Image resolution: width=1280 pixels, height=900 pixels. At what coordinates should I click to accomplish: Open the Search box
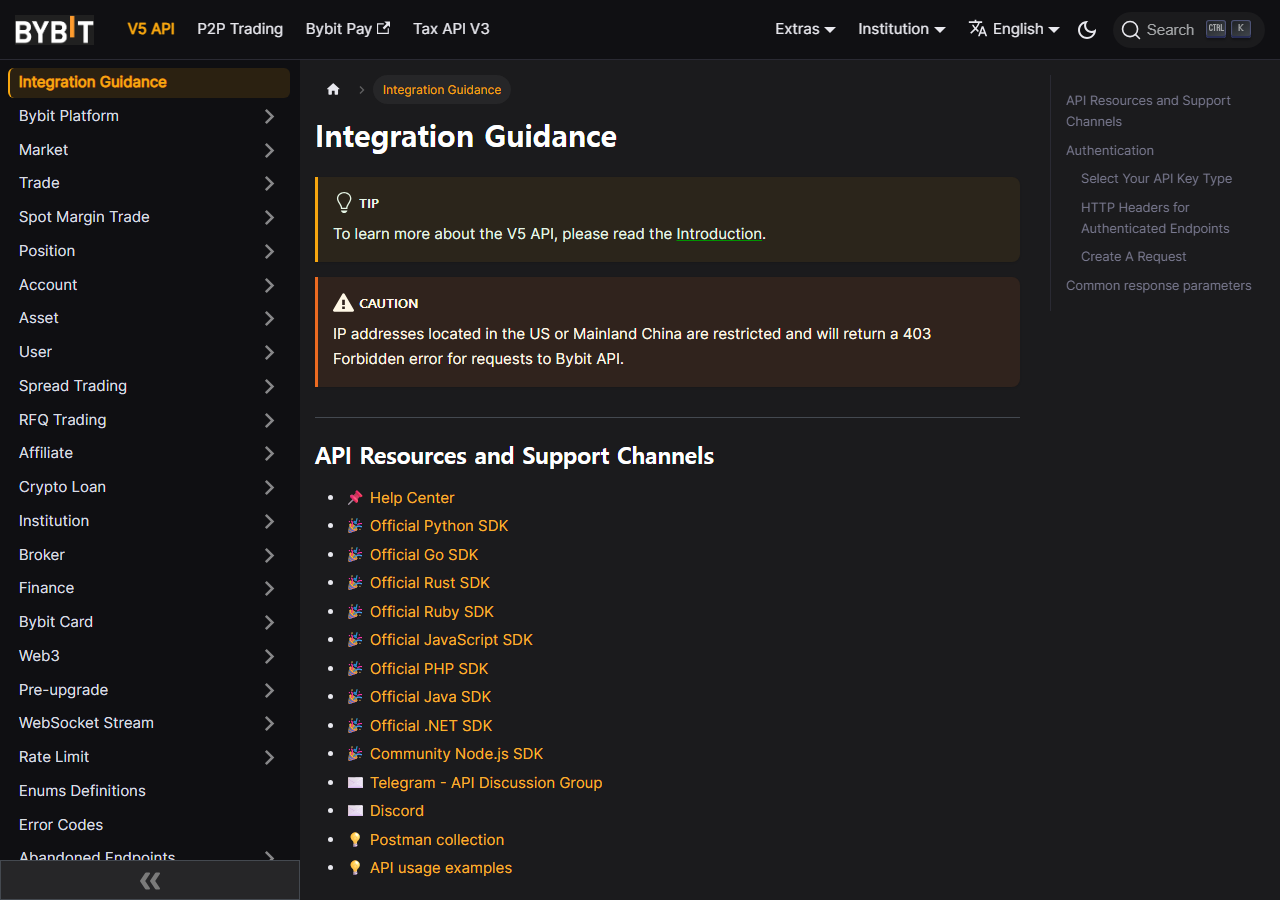pos(1189,30)
